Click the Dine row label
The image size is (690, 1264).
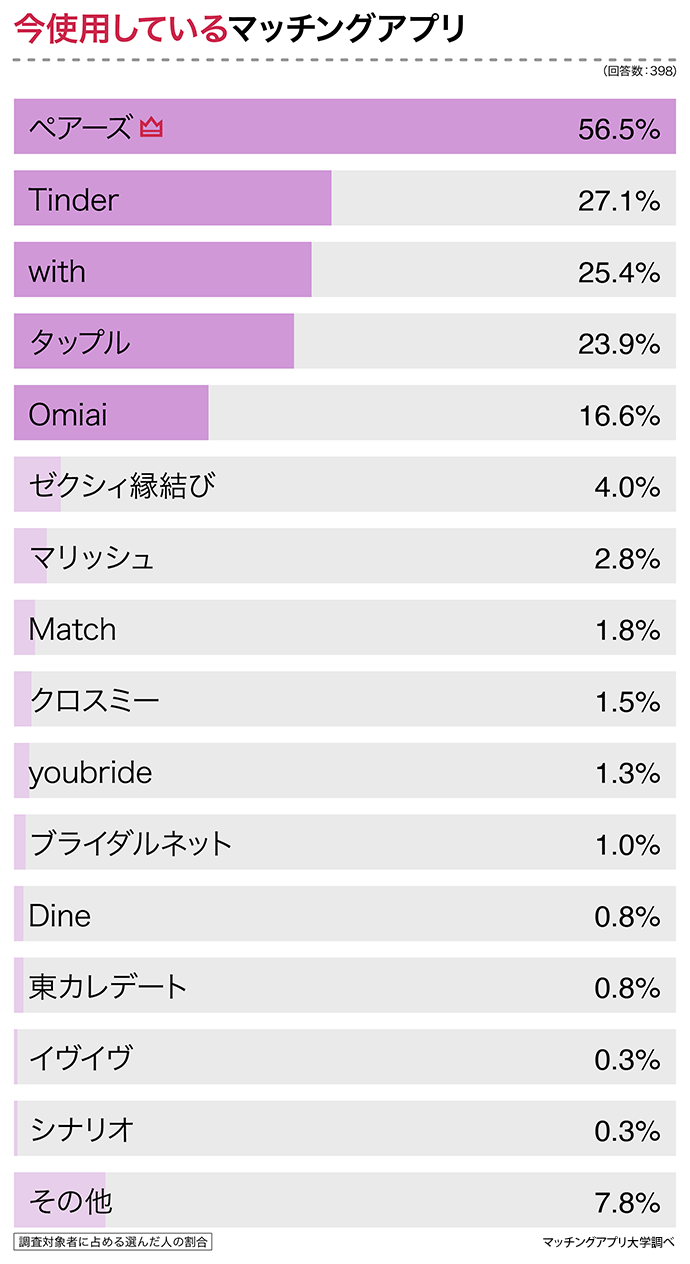(x=59, y=916)
